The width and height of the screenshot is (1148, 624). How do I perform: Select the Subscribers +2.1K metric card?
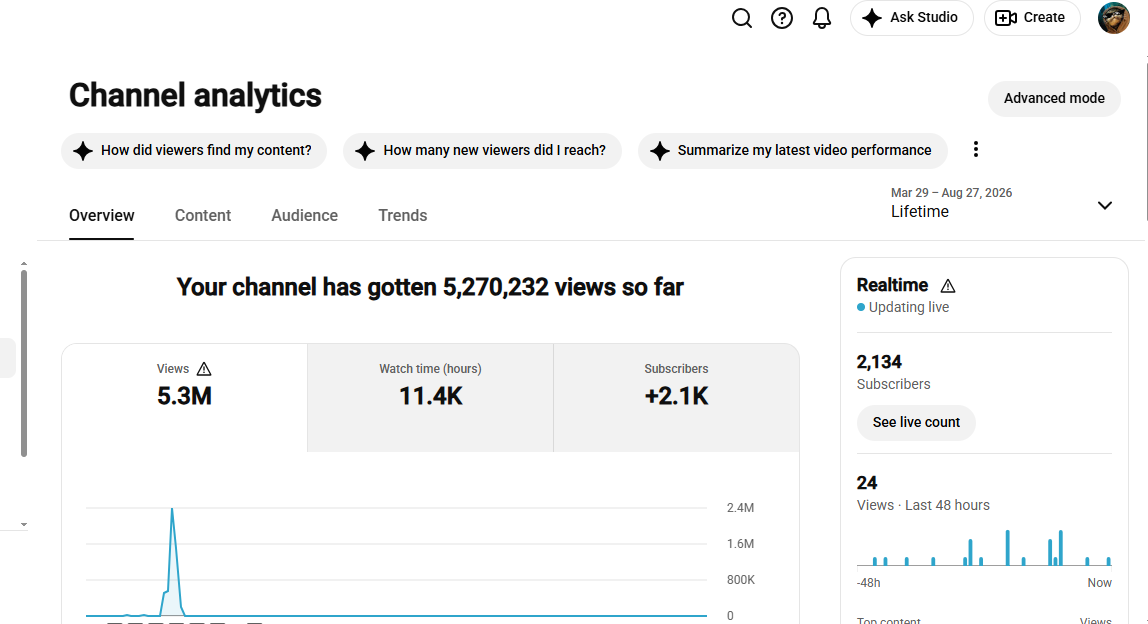(x=676, y=398)
